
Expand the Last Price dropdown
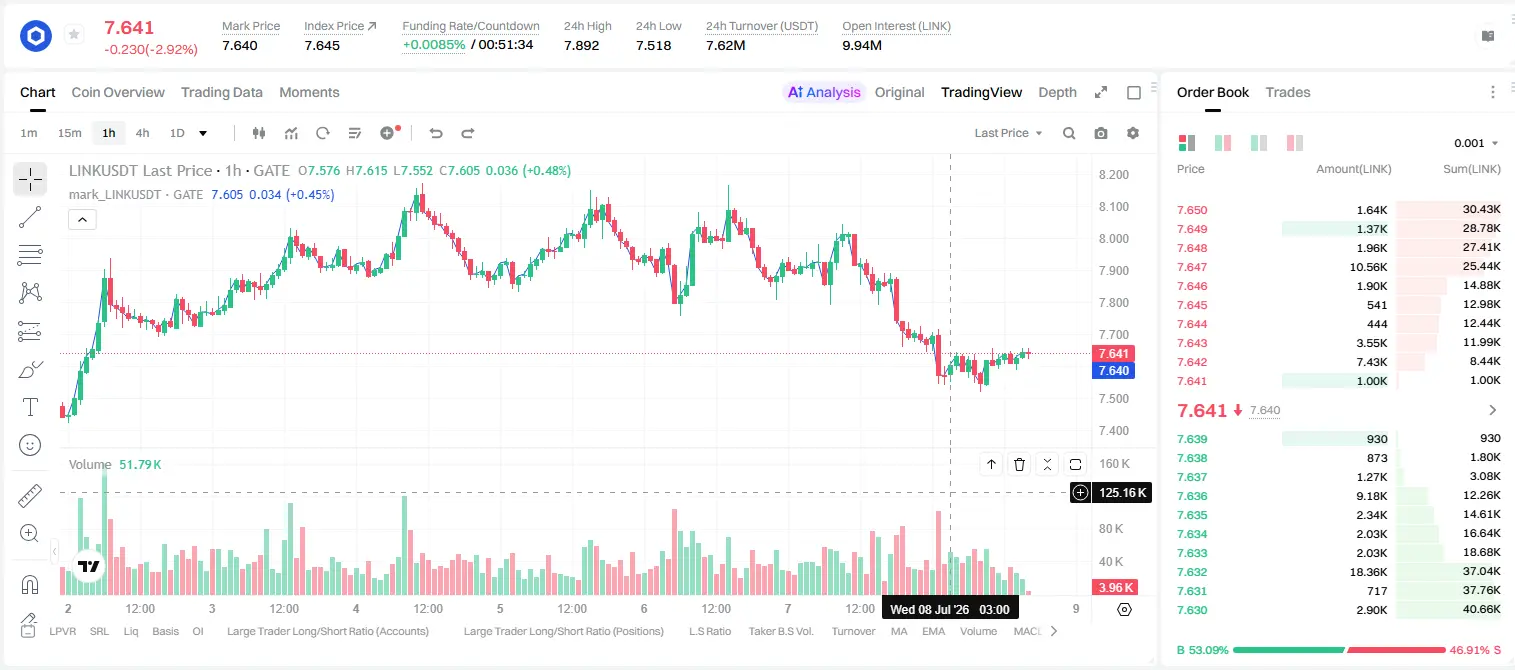[1008, 133]
